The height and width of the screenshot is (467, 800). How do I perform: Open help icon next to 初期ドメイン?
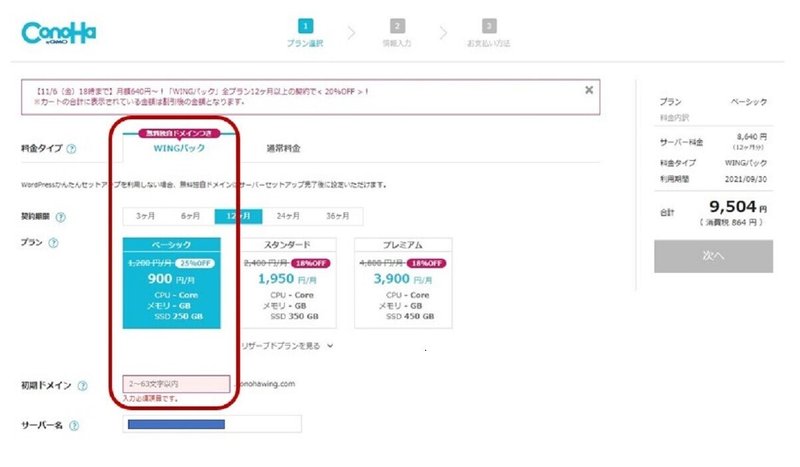point(82,386)
